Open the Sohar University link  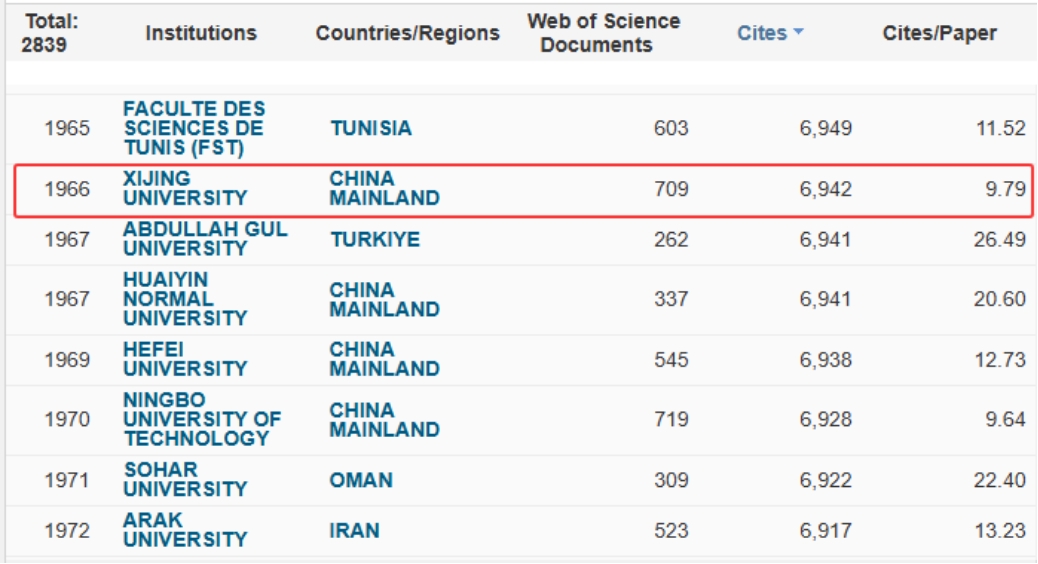[184, 479]
